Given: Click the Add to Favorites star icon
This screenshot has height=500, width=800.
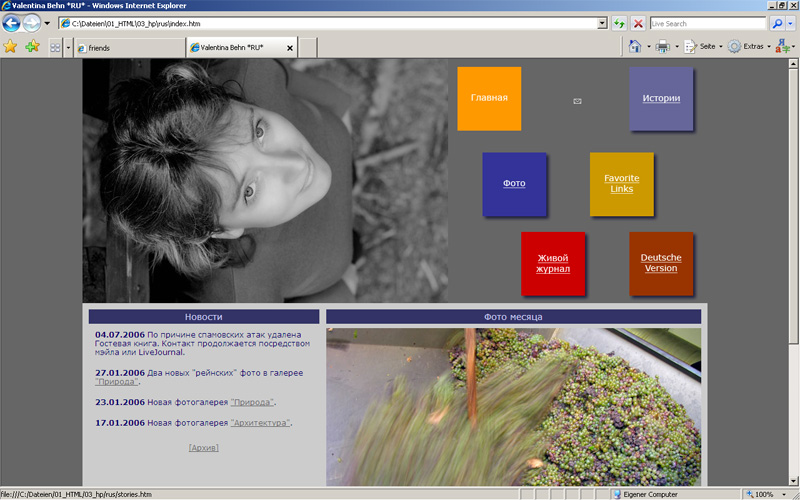Looking at the screenshot, I should (x=32, y=47).
